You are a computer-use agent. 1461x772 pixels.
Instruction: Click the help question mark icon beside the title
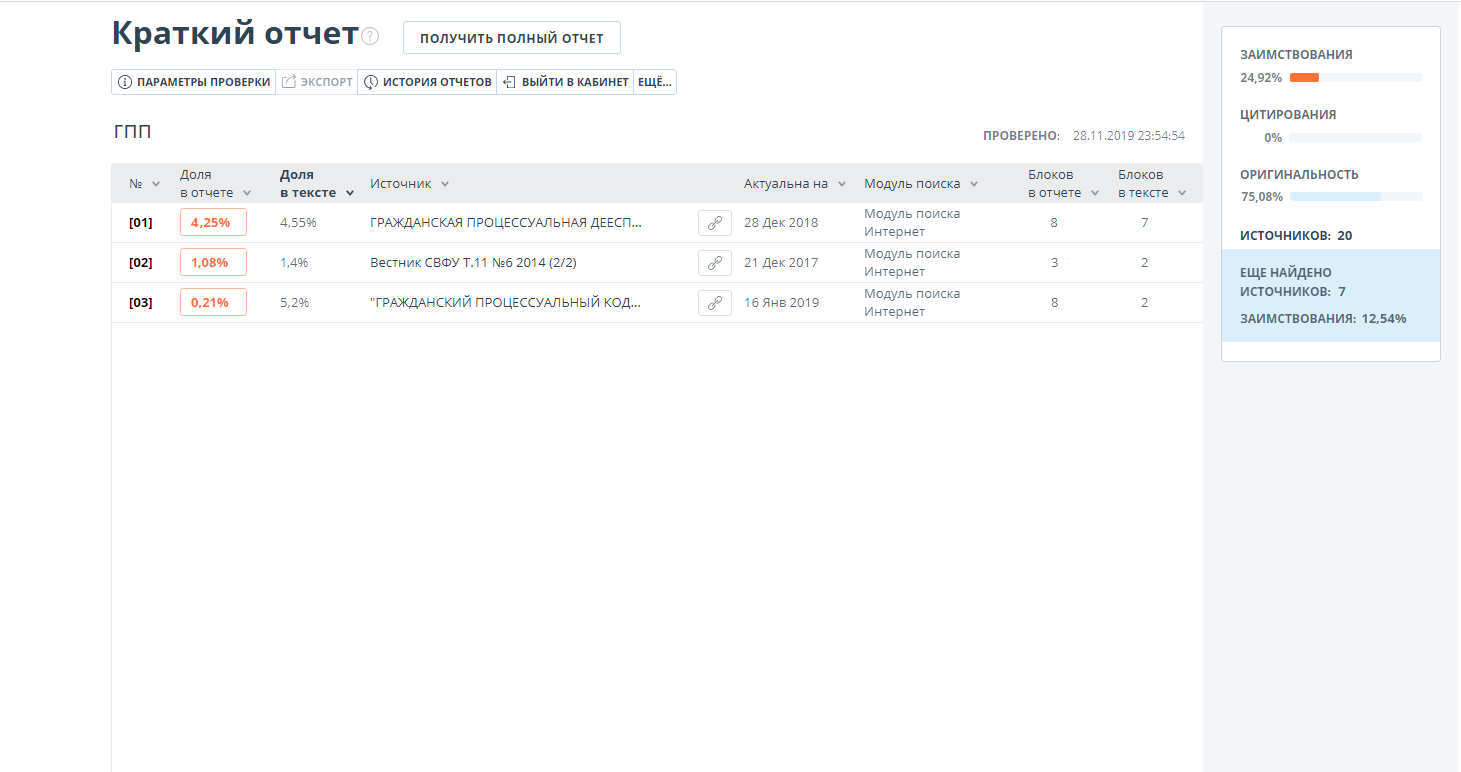click(371, 37)
